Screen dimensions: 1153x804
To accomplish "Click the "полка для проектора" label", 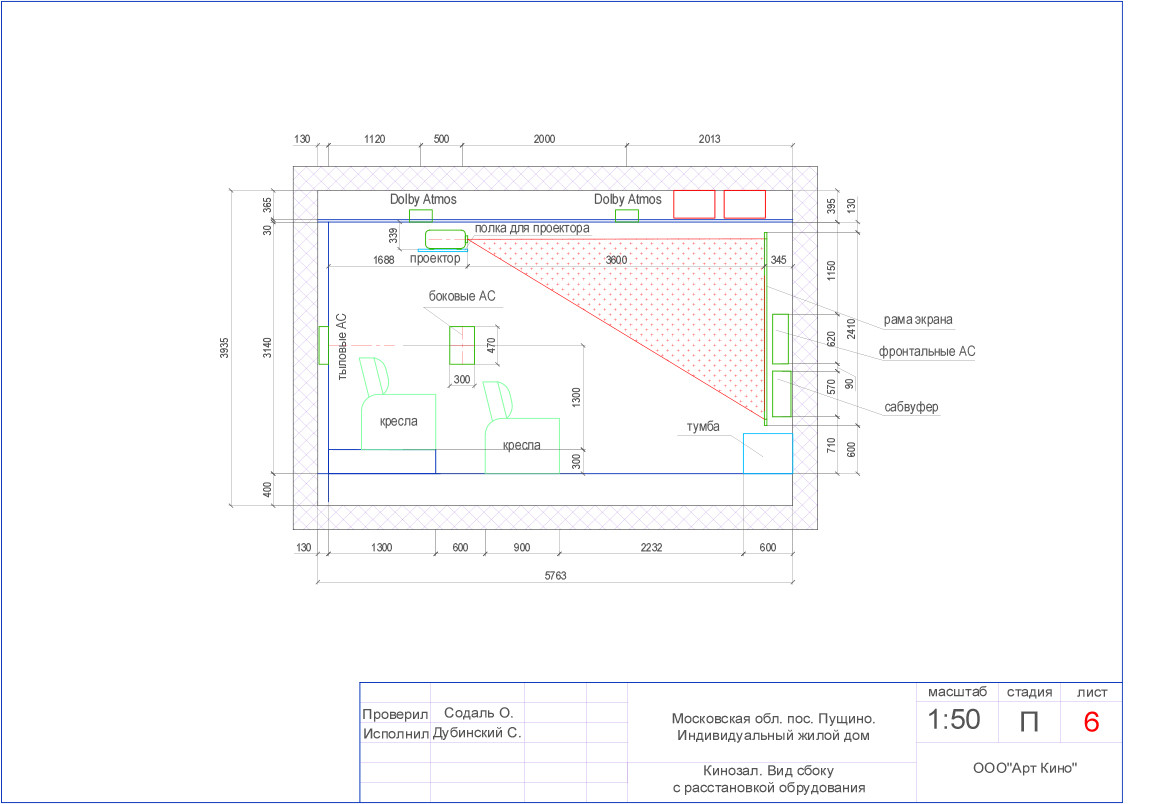I will click(x=531, y=228).
